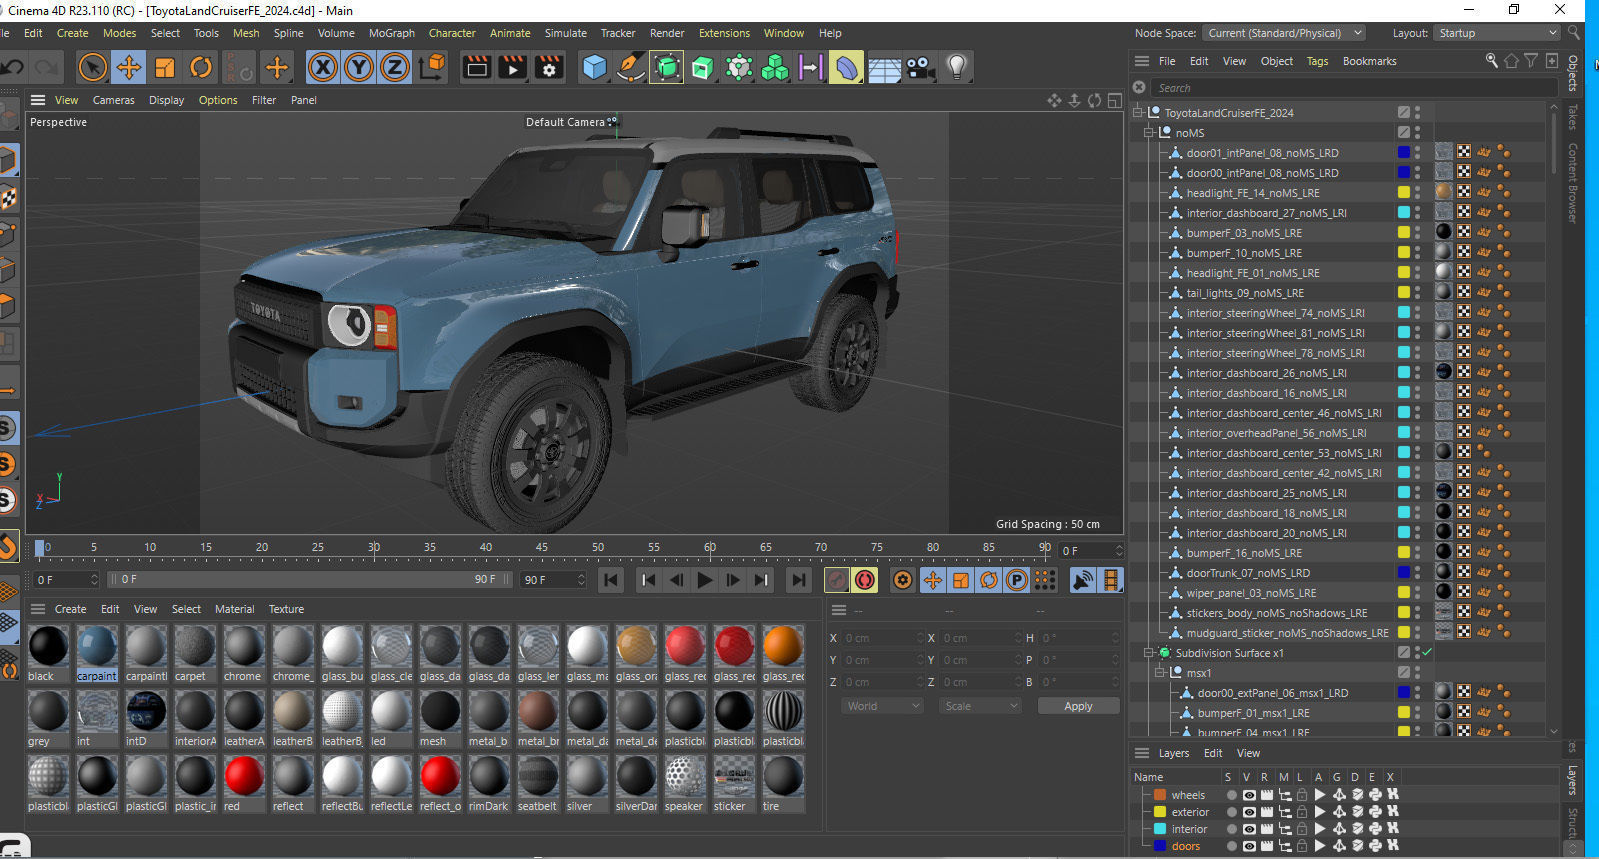Open viewport Cameras menu

tap(113, 100)
